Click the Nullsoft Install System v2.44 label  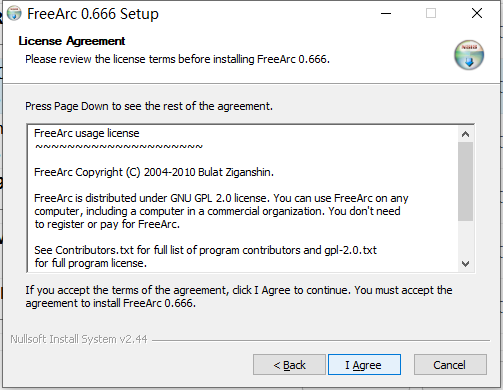[x=79, y=339]
